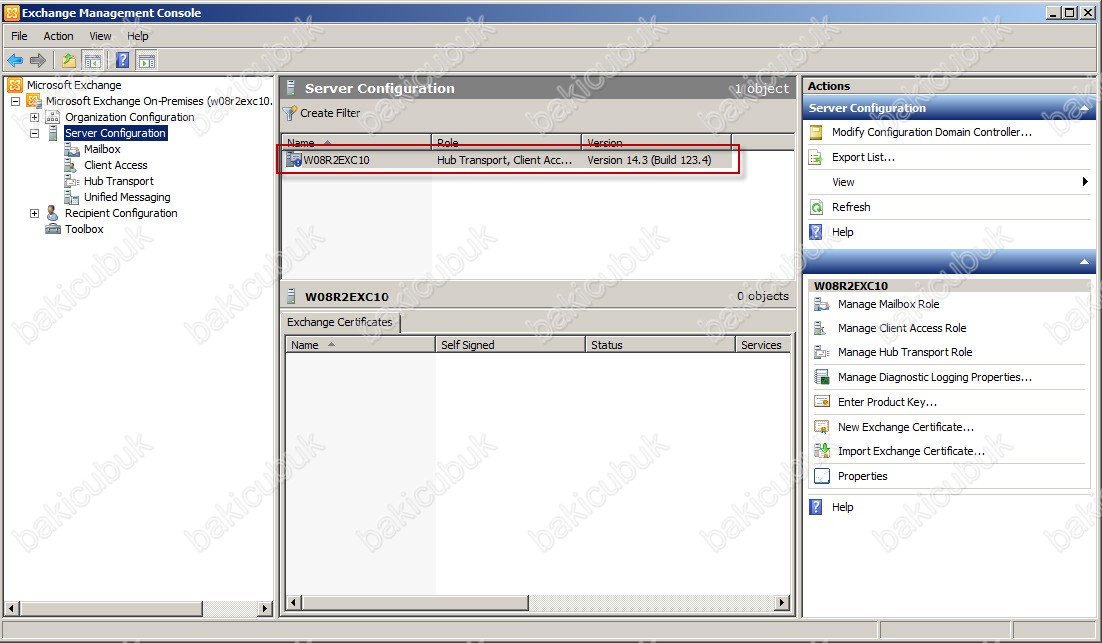Click the Modify Configuration Domain Controller icon
This screenshot has height=643, width=1102.
[x=816, y=132]
